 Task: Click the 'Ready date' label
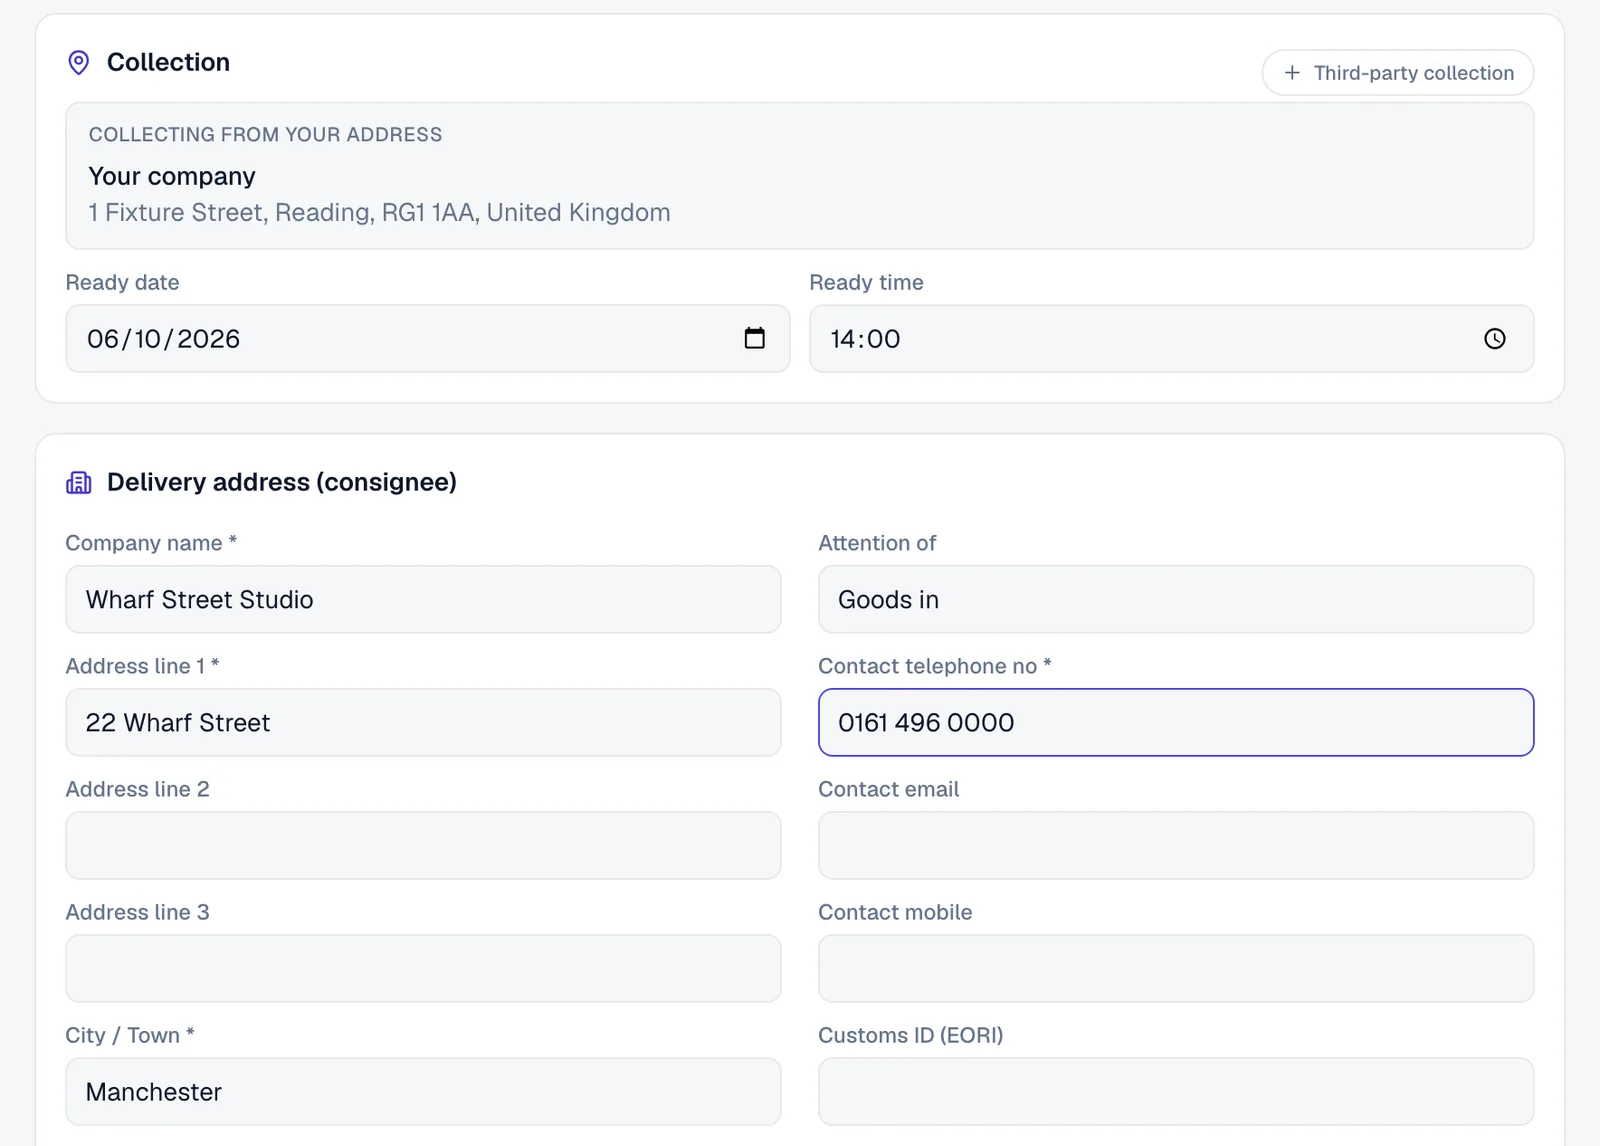122,282
